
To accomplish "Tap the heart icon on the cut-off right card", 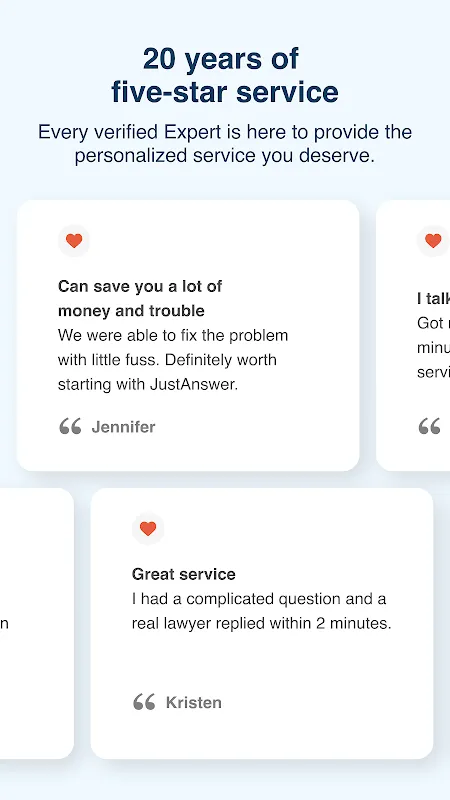I will 433,241.
